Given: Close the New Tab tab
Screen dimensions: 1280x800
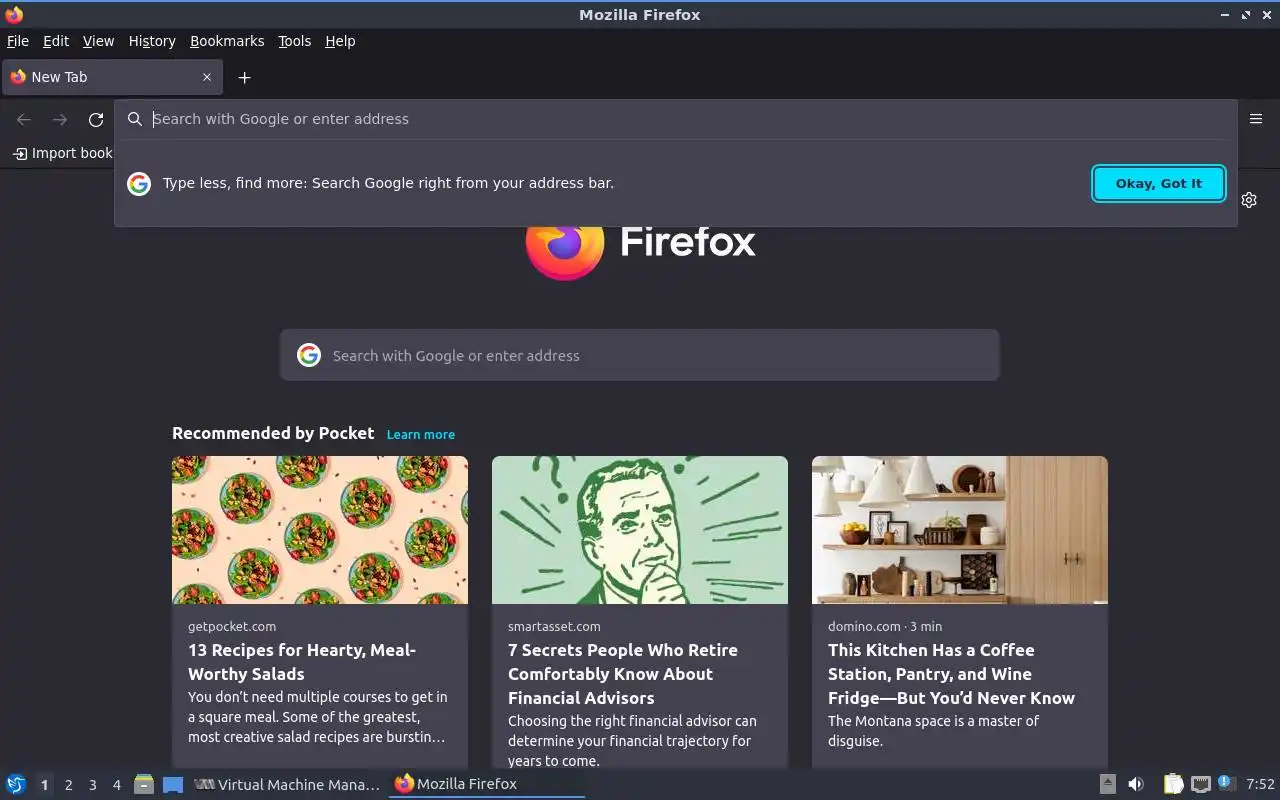Looking at the screenshot, I should click(207, 77).
